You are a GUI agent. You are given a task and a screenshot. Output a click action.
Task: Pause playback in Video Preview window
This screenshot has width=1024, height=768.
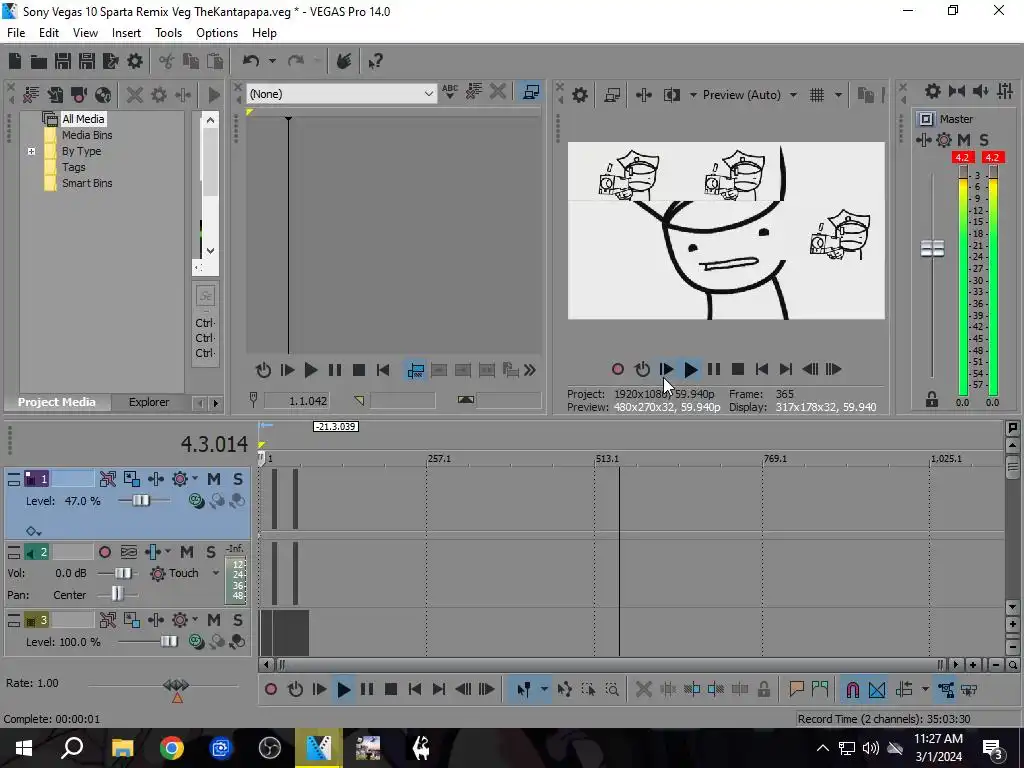714,370
